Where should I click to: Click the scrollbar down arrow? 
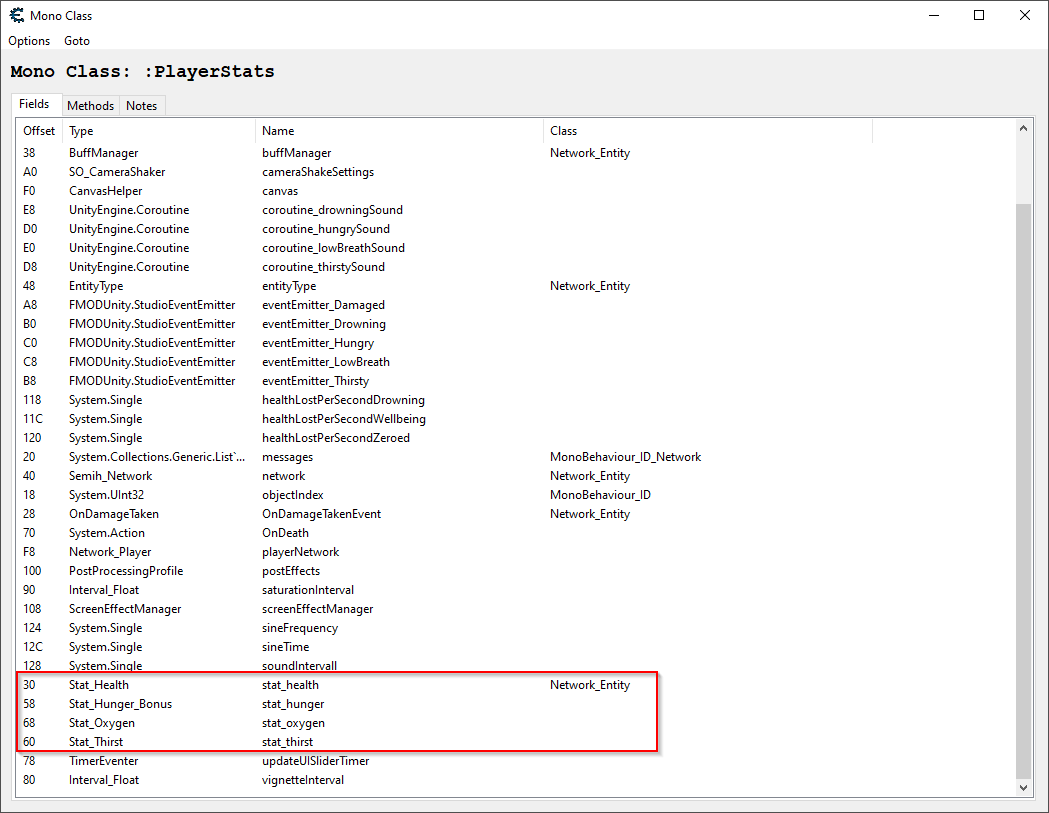coord(1023,787)
